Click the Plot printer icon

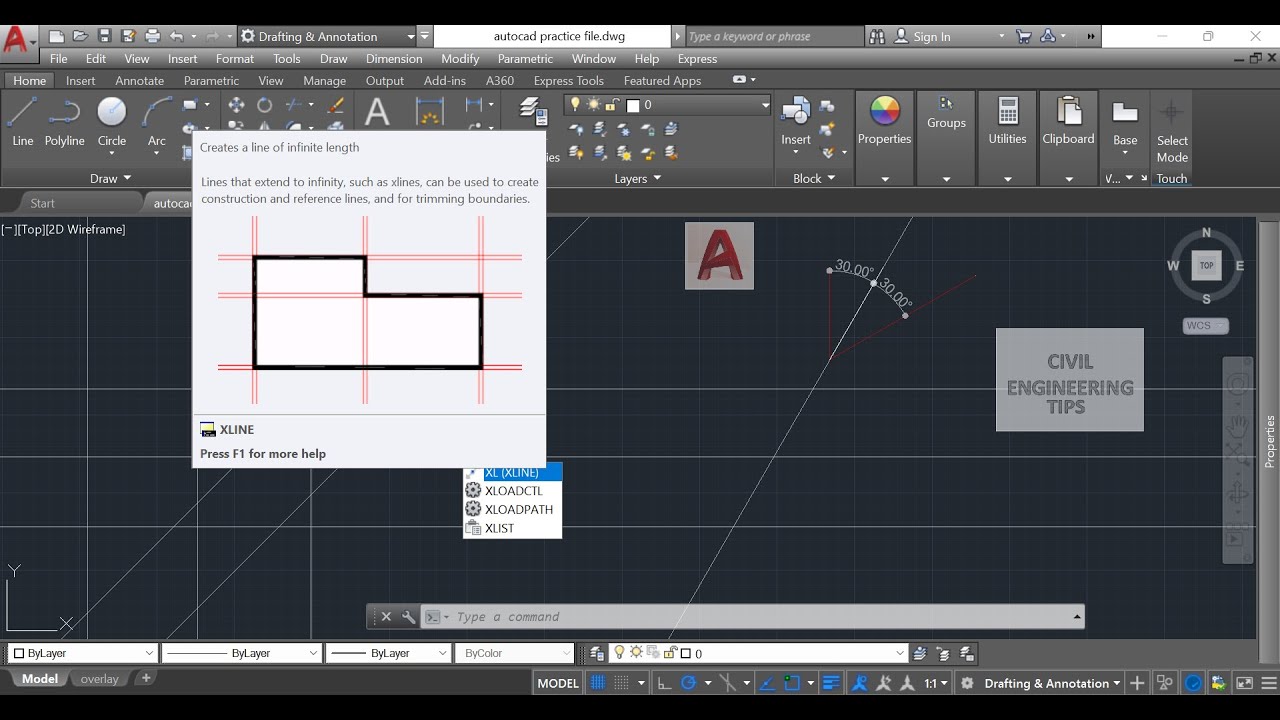point(152,36)
